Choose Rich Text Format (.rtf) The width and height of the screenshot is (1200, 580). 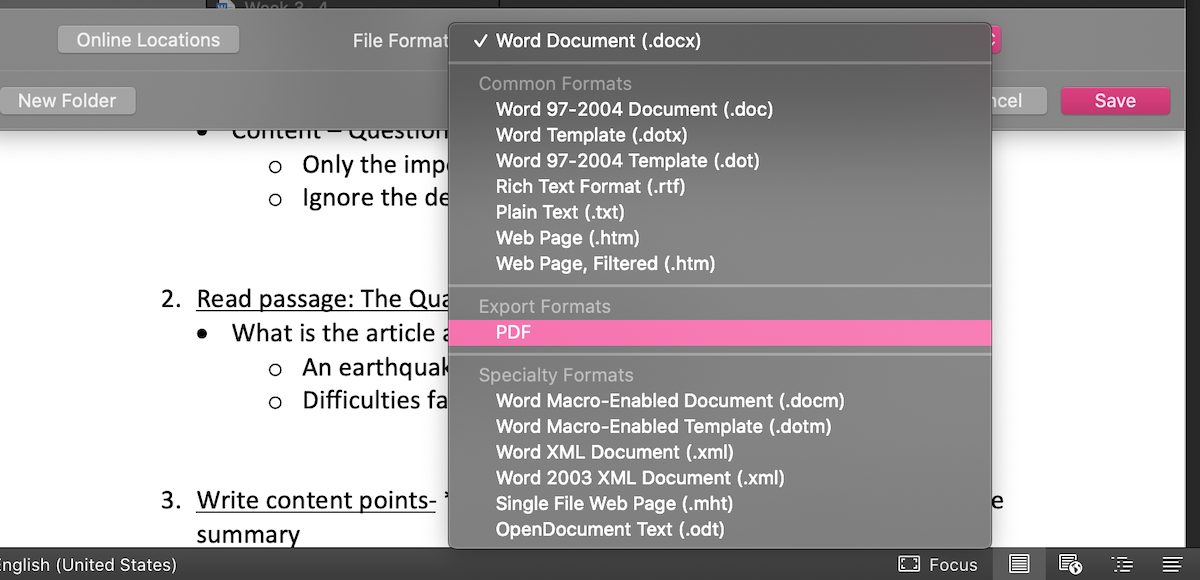click(x=590, y=186)
